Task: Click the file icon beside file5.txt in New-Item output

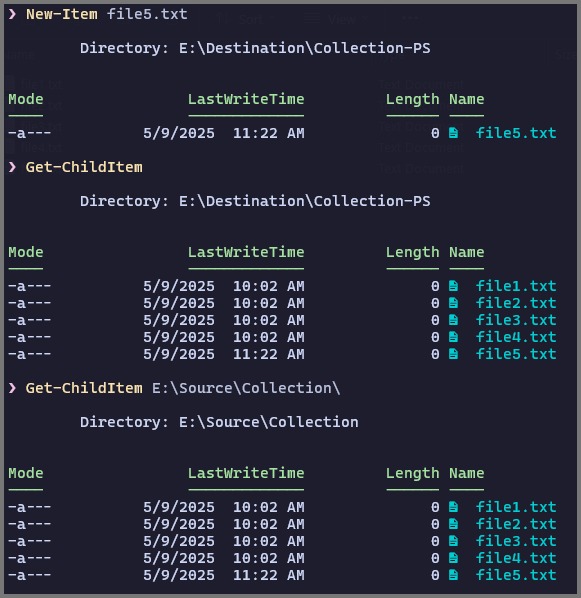Action: pos(453,133)
